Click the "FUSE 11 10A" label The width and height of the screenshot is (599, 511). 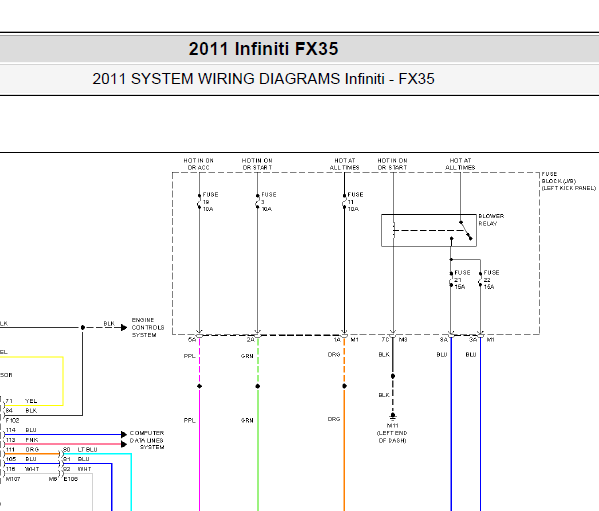[355, 202]
